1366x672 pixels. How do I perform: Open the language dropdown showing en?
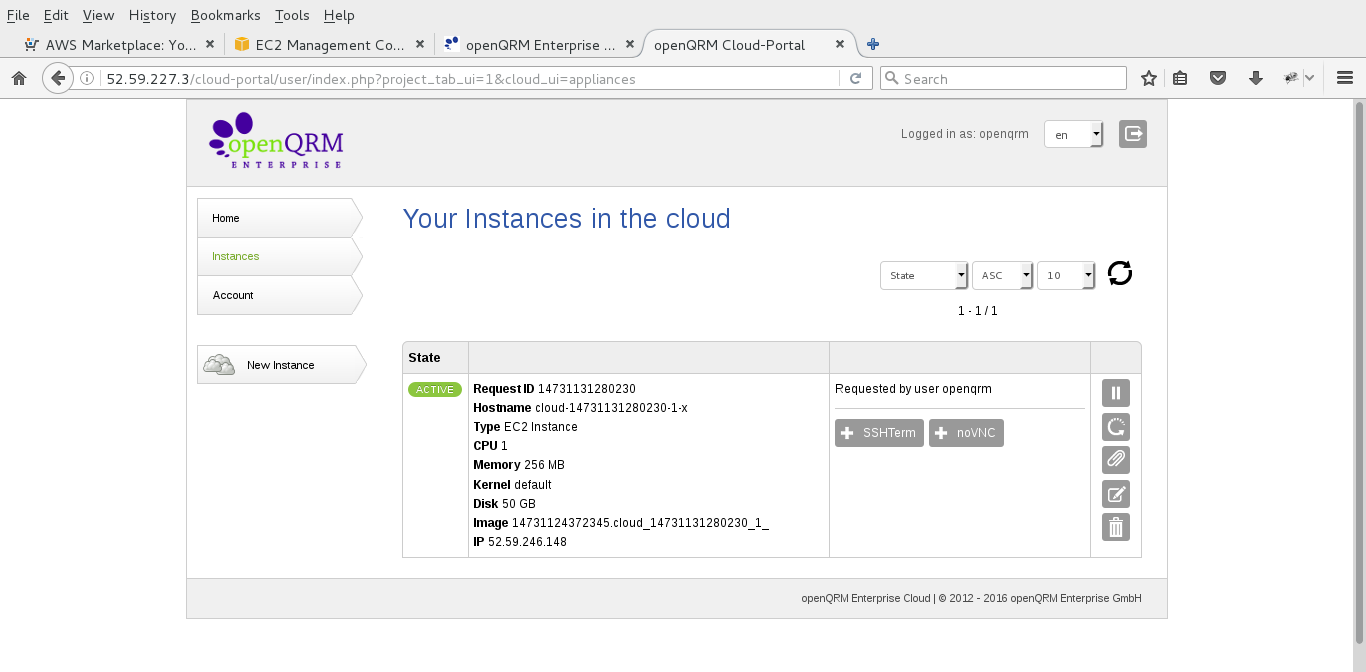tap(1073, 134)
